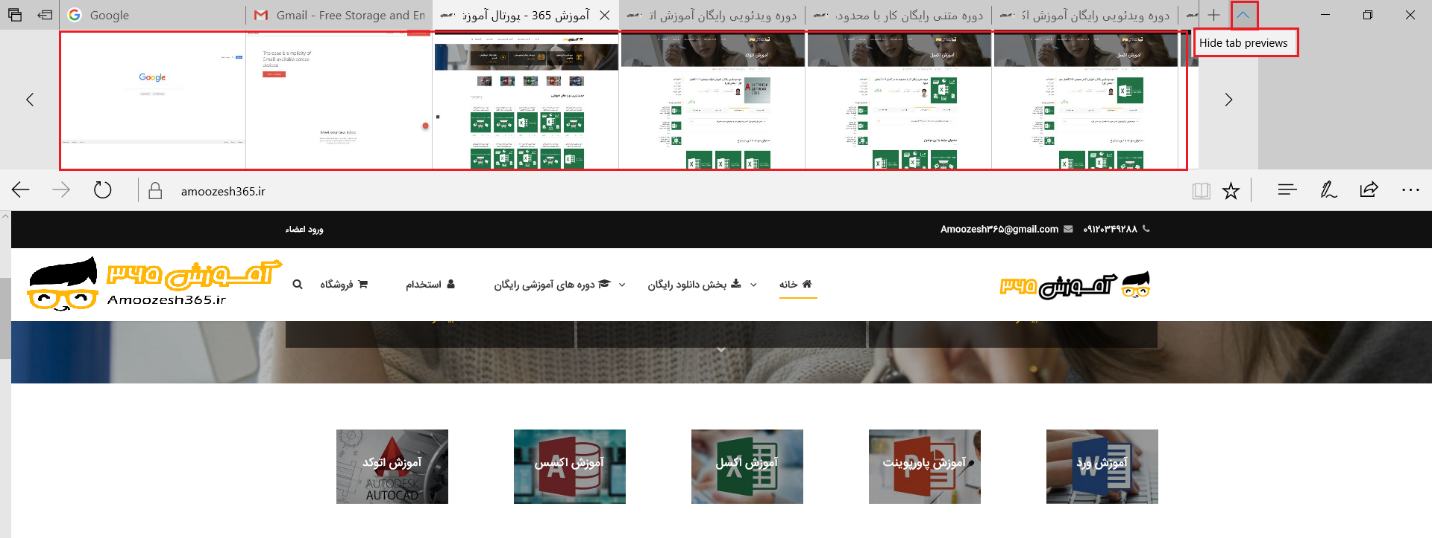Click the website's search magnifier icon
The width and height of the screenshot is (1432, 538).
[x=297, y=284]
